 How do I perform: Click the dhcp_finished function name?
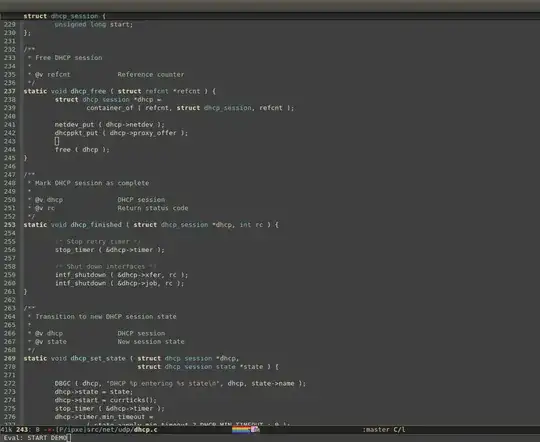tap(96, 225)
